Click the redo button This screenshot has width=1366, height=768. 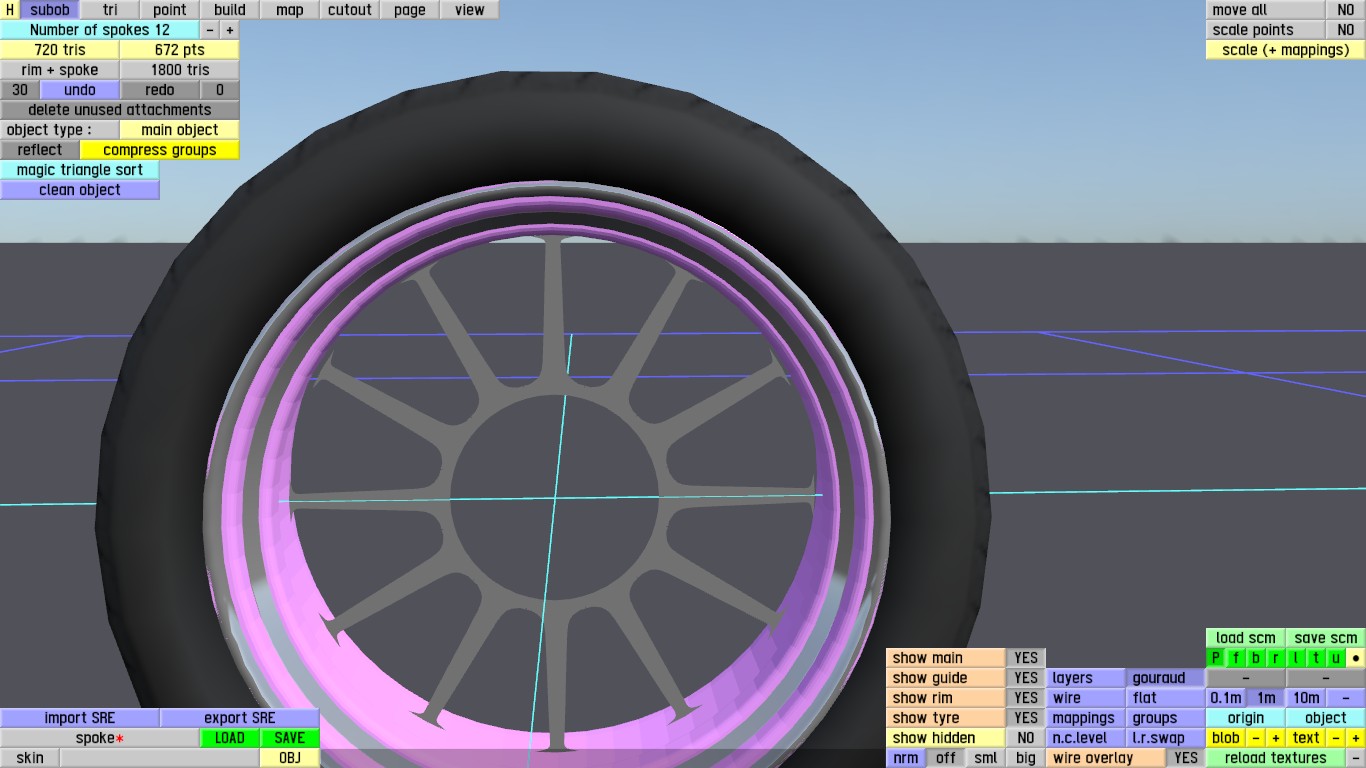[160, 90]
